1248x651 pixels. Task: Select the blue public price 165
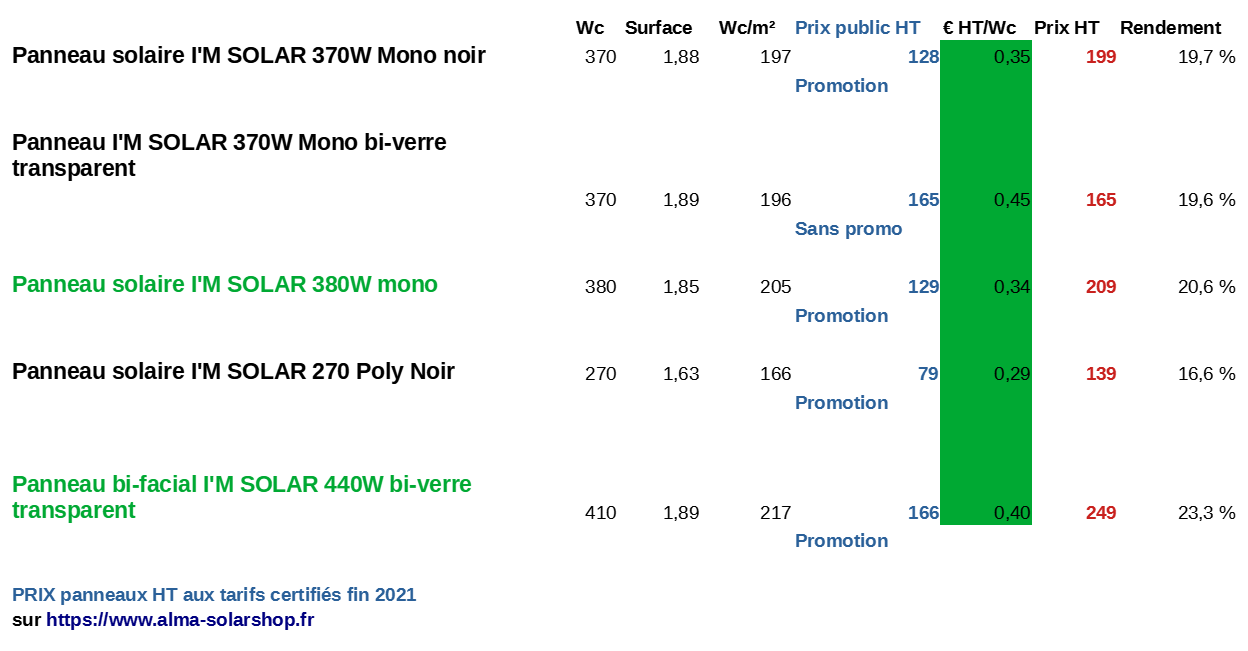tap(923, 200)
